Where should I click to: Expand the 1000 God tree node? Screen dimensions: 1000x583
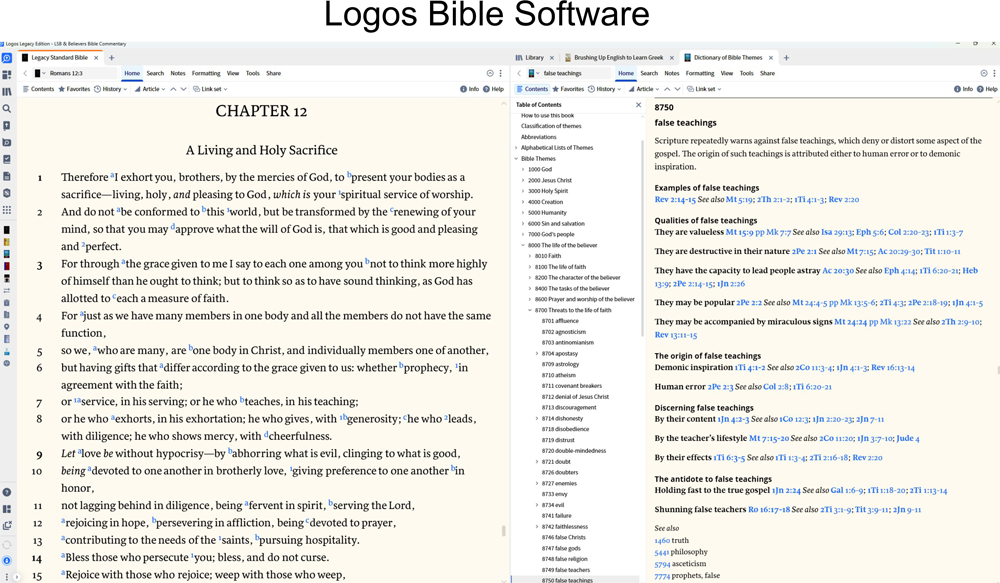[523, 170]
